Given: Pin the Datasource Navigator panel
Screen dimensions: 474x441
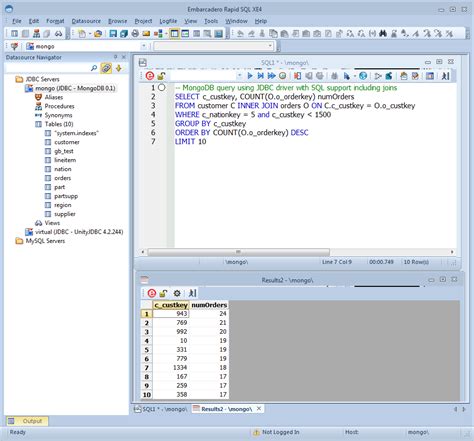Looking at the screenshot, I should 115,57.
